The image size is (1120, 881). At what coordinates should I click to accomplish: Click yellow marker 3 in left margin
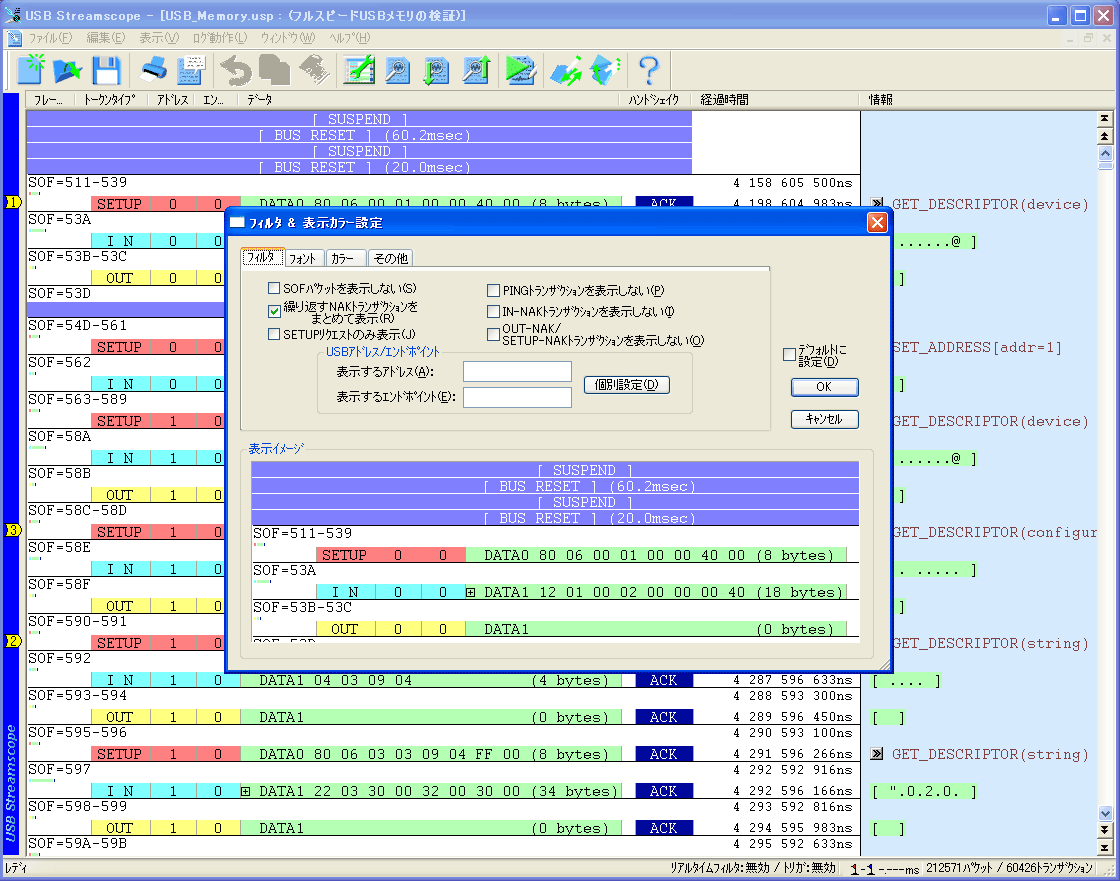tap(13, 530)
